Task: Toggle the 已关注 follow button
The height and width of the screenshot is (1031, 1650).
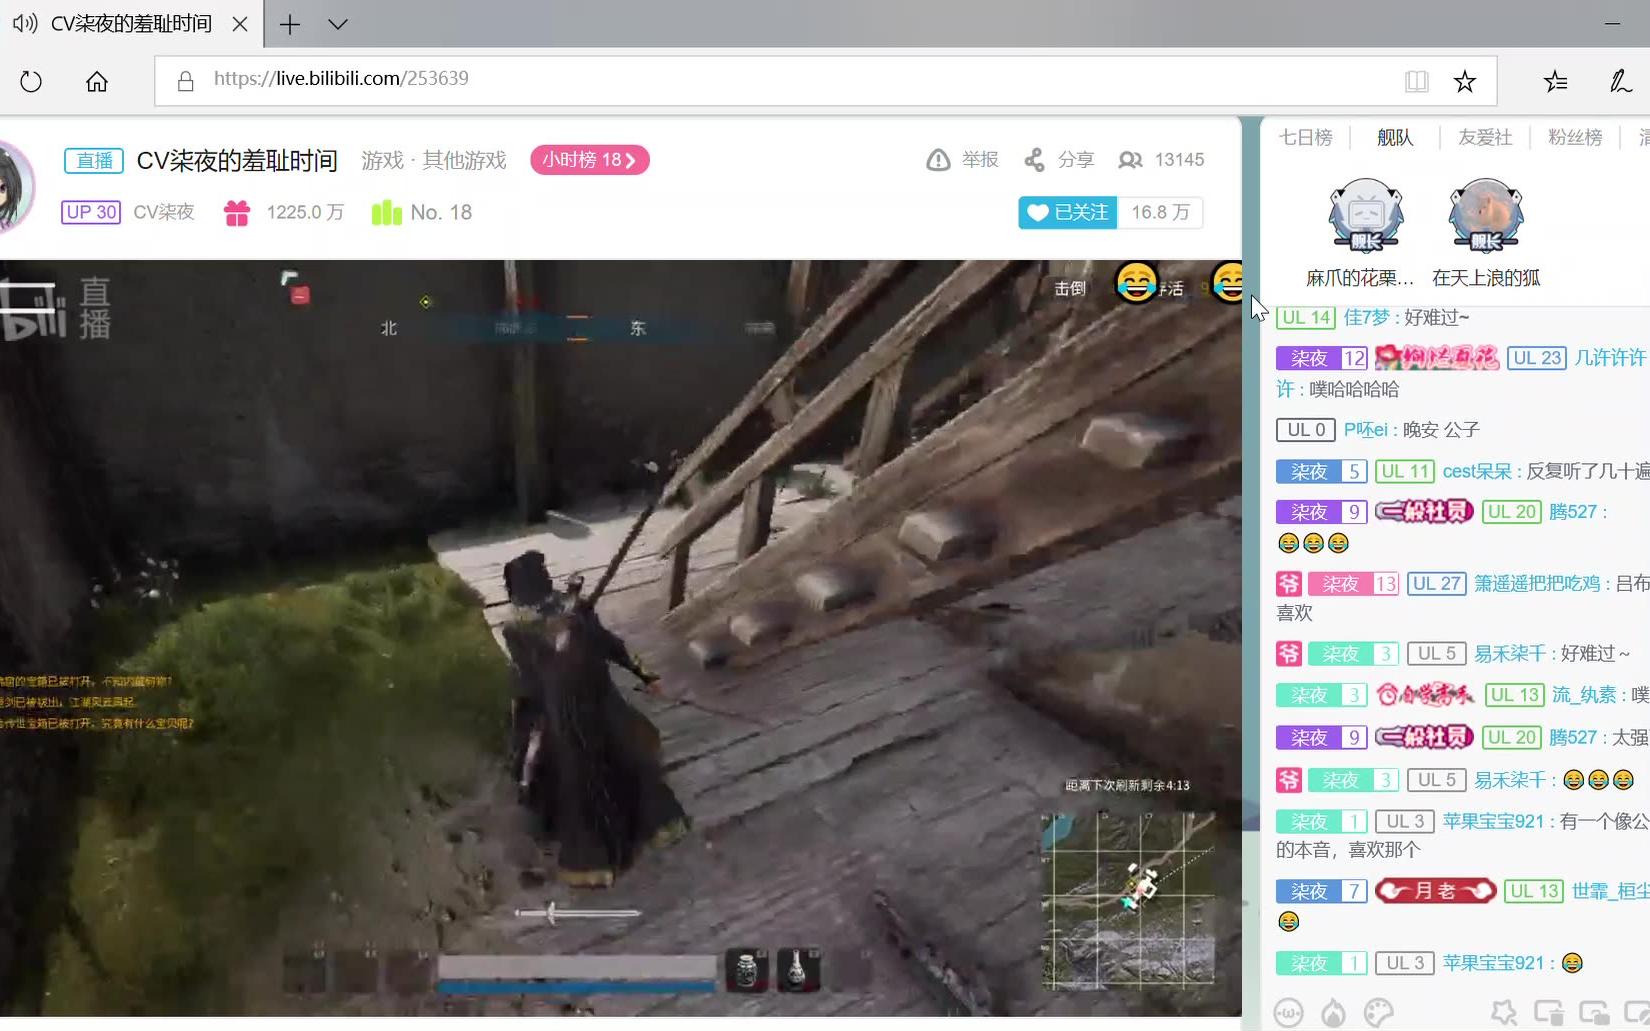Action: point(1068,212)
